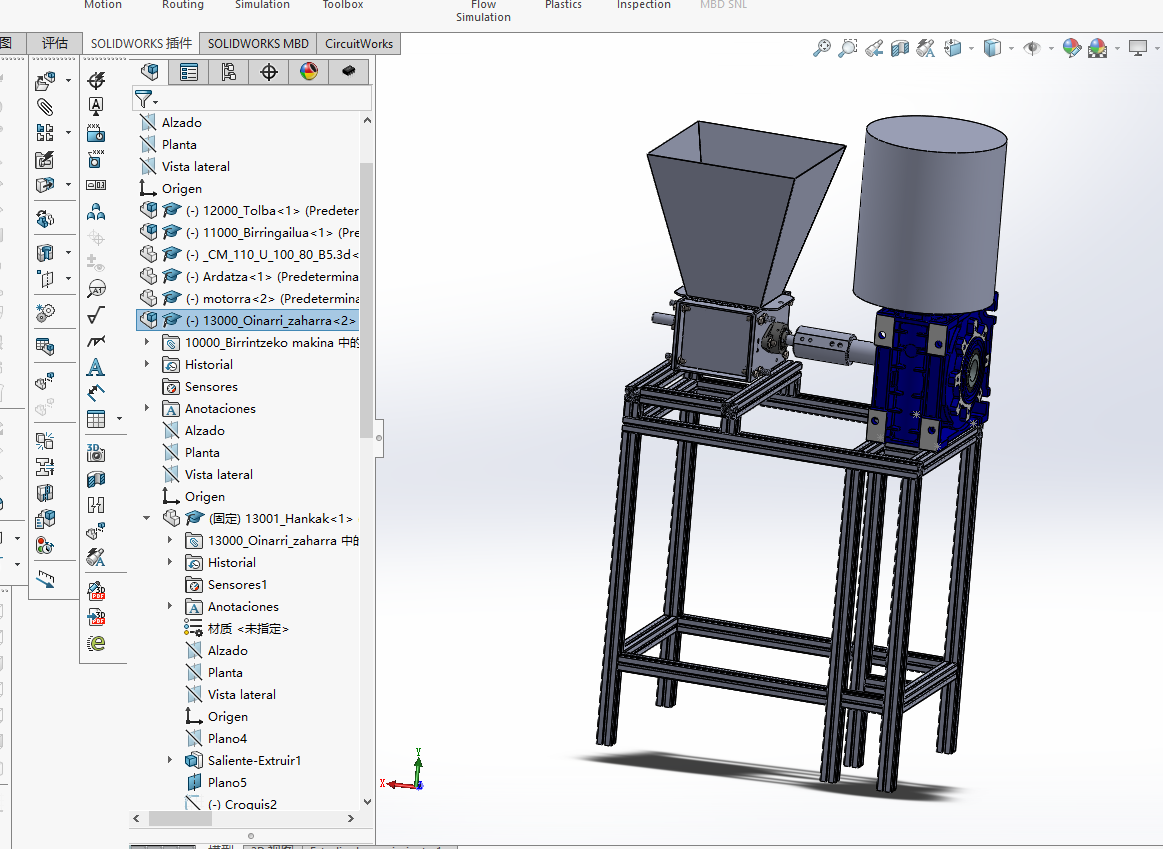Switch to the DimXpertManager crosshair tab

[x=268, y=72]
